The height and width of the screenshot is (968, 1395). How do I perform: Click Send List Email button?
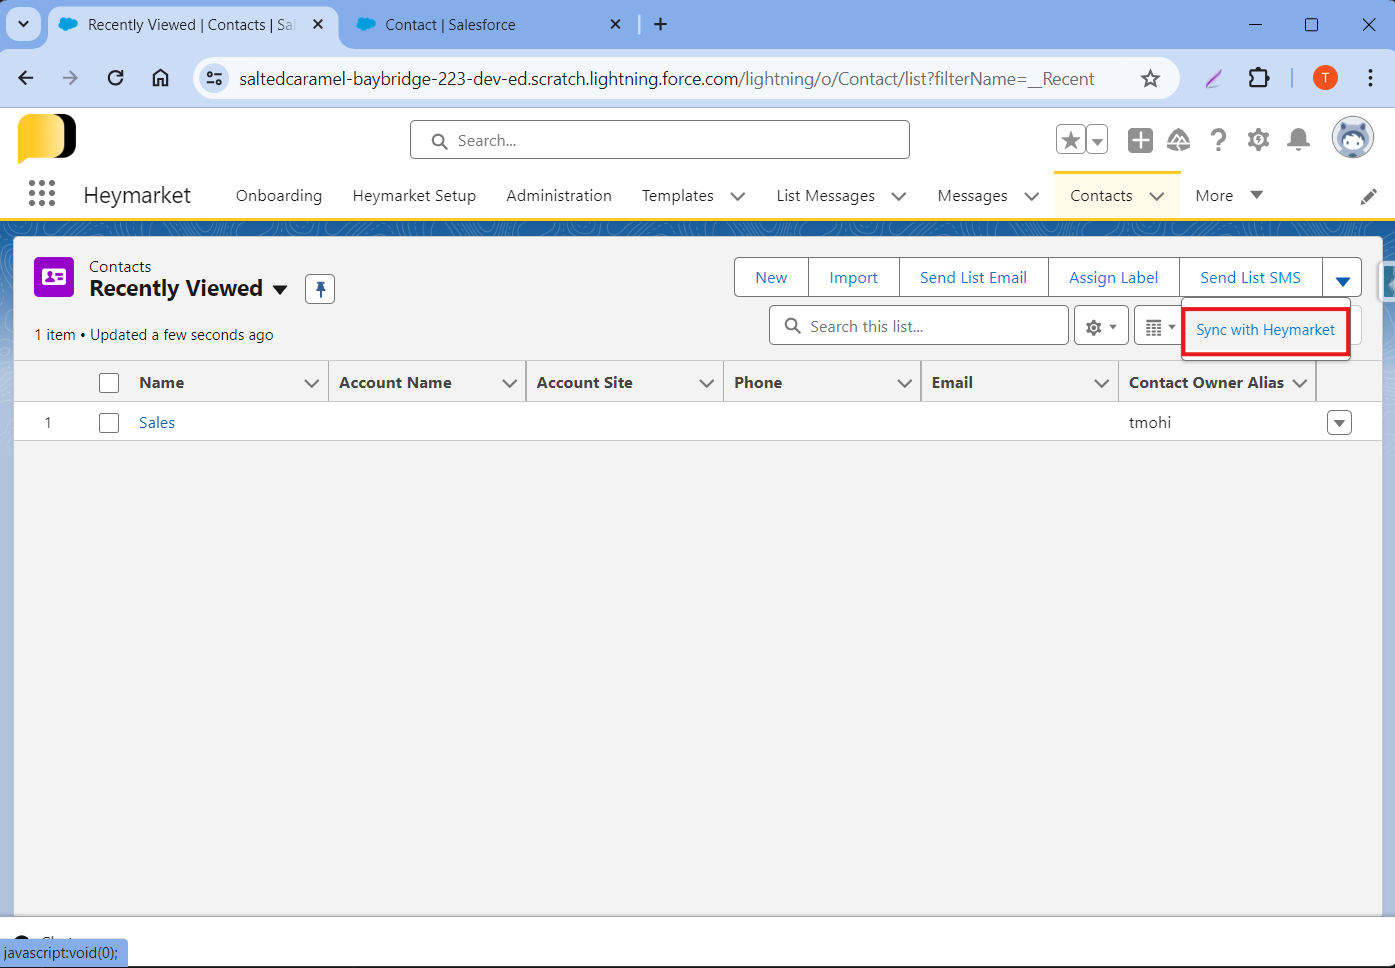click(973, 278)
